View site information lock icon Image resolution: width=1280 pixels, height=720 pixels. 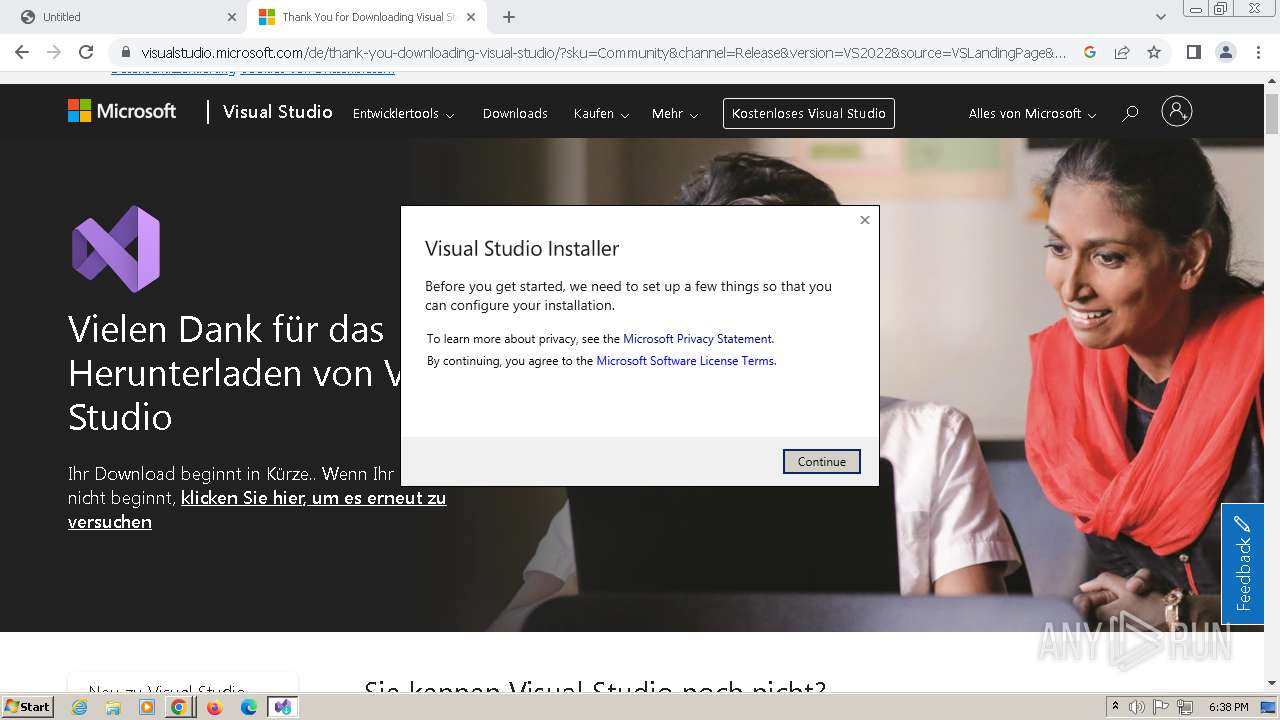(x=125, y=52)
